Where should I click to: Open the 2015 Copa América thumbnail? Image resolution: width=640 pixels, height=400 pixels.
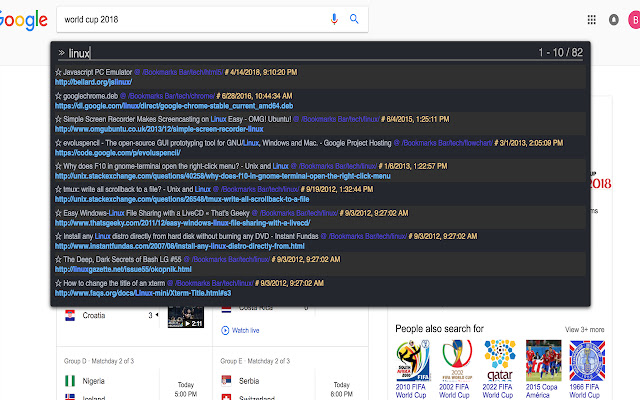(543, 361)
